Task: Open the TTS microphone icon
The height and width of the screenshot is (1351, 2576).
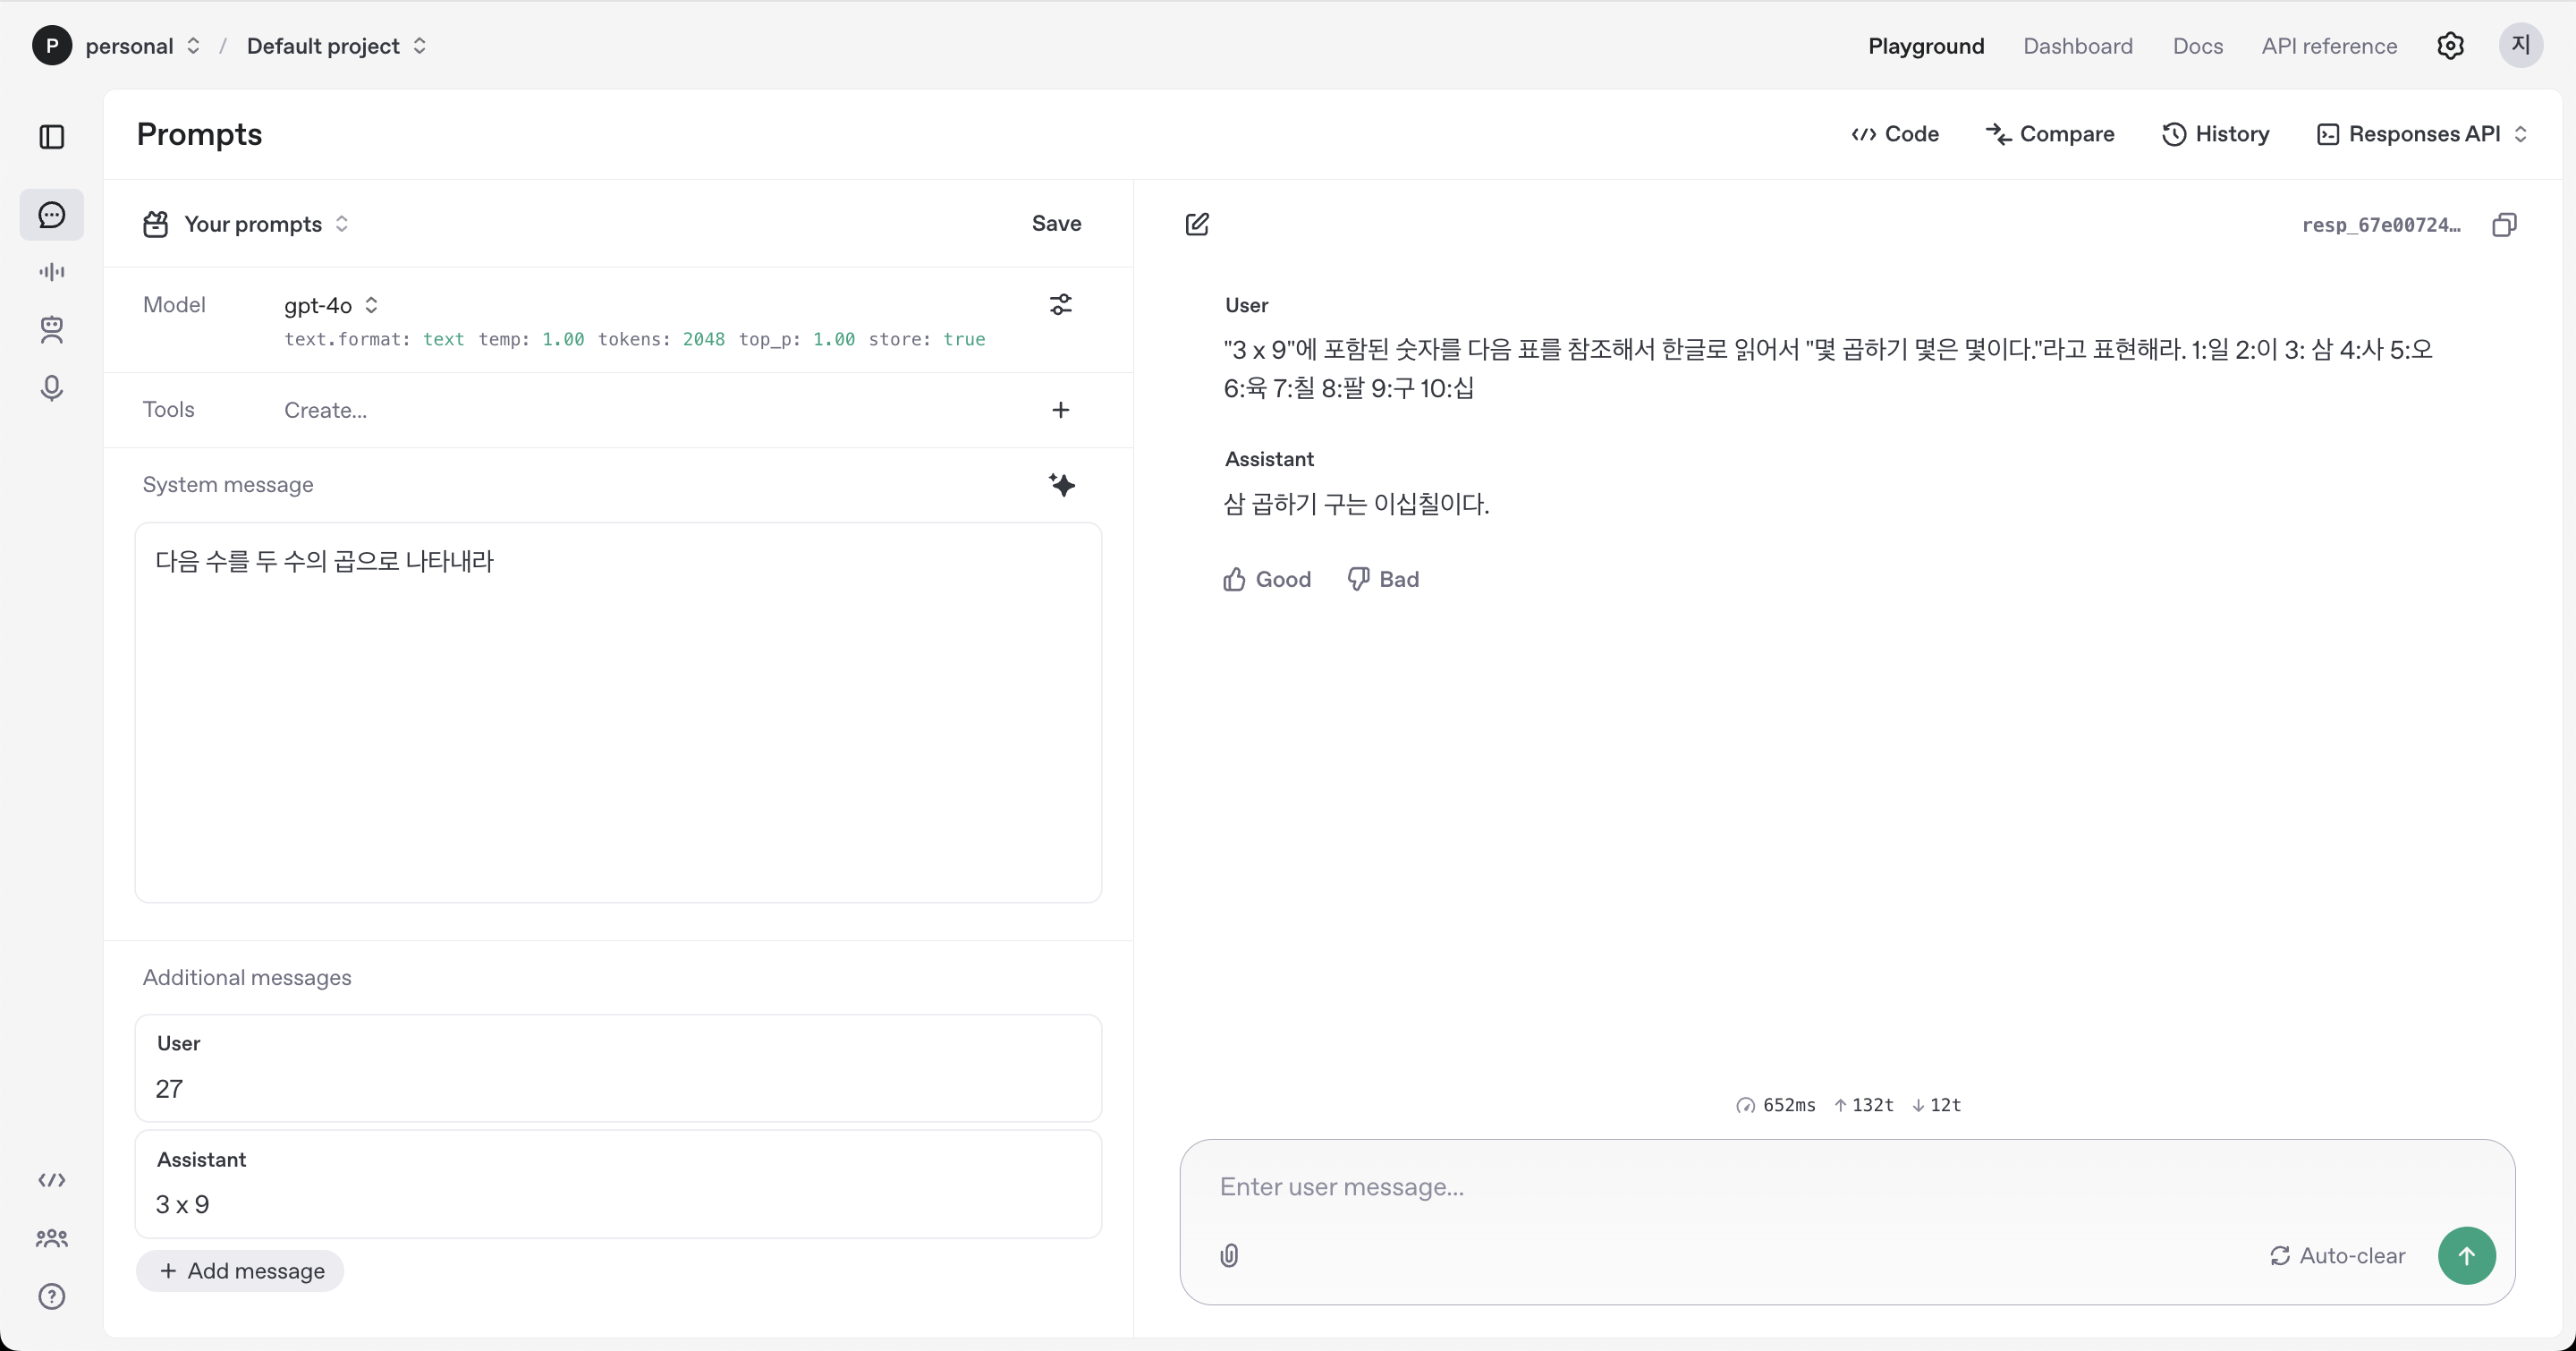Action: (52, 388)
